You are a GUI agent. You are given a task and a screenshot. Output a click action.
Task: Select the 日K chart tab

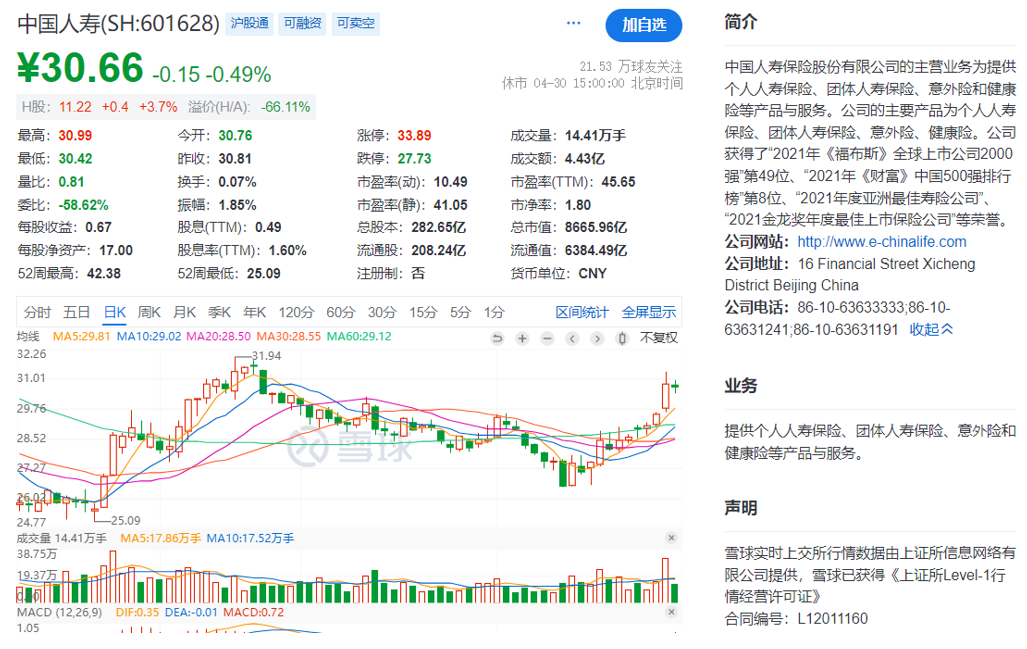pos(115,312)
